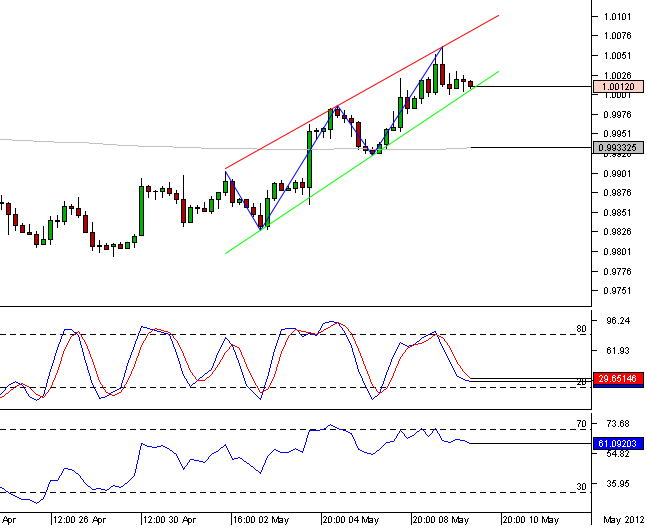The height and width of the screenshot is (529, 647).
Task: Click the 61.93 stochastic scale label
Action: pos(618,351)
